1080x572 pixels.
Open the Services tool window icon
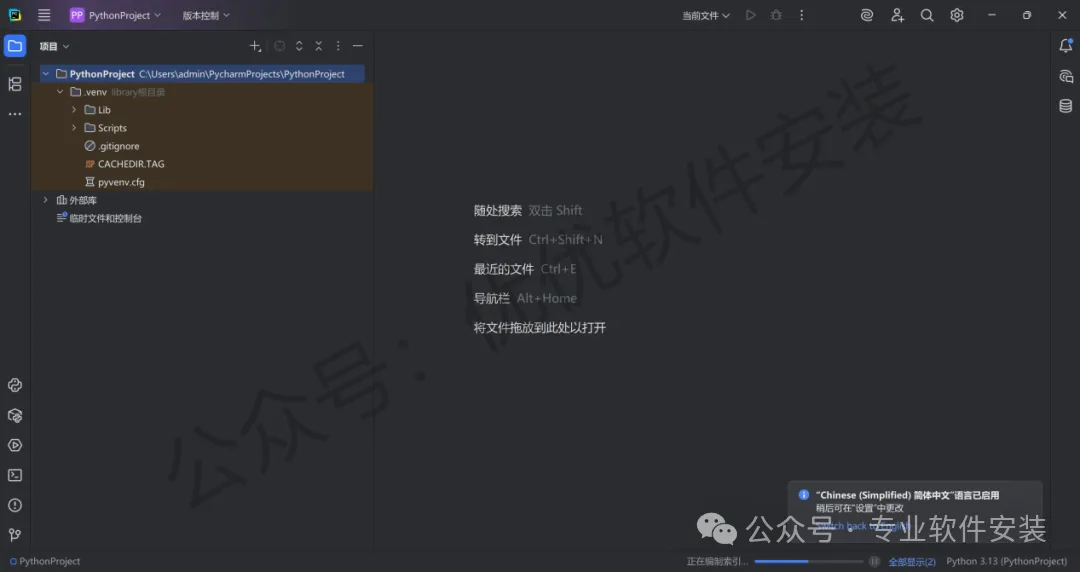(14, 445)
